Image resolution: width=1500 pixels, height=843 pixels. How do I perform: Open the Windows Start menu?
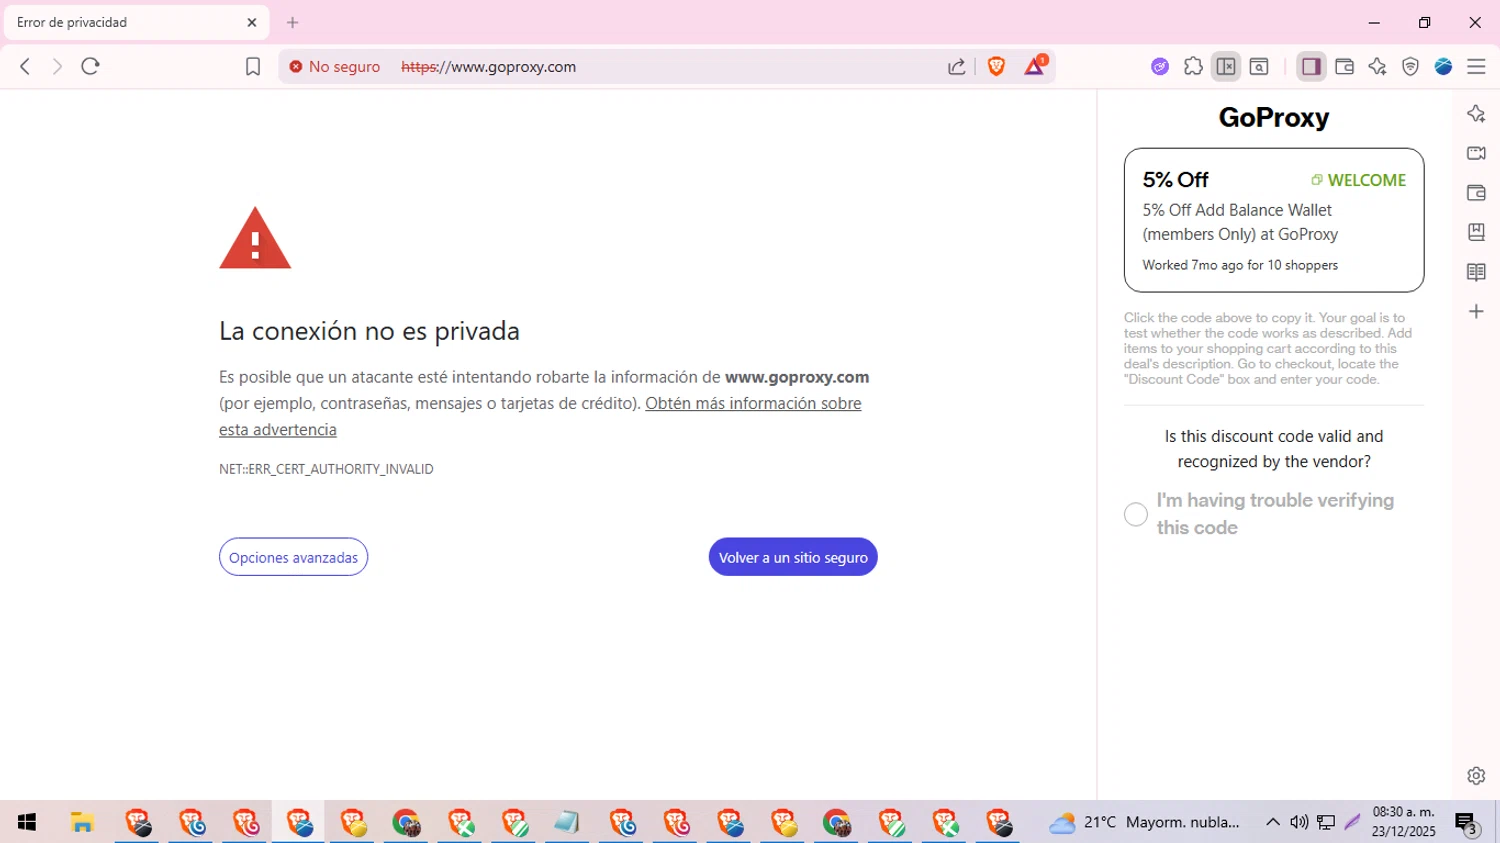[27, 822]
